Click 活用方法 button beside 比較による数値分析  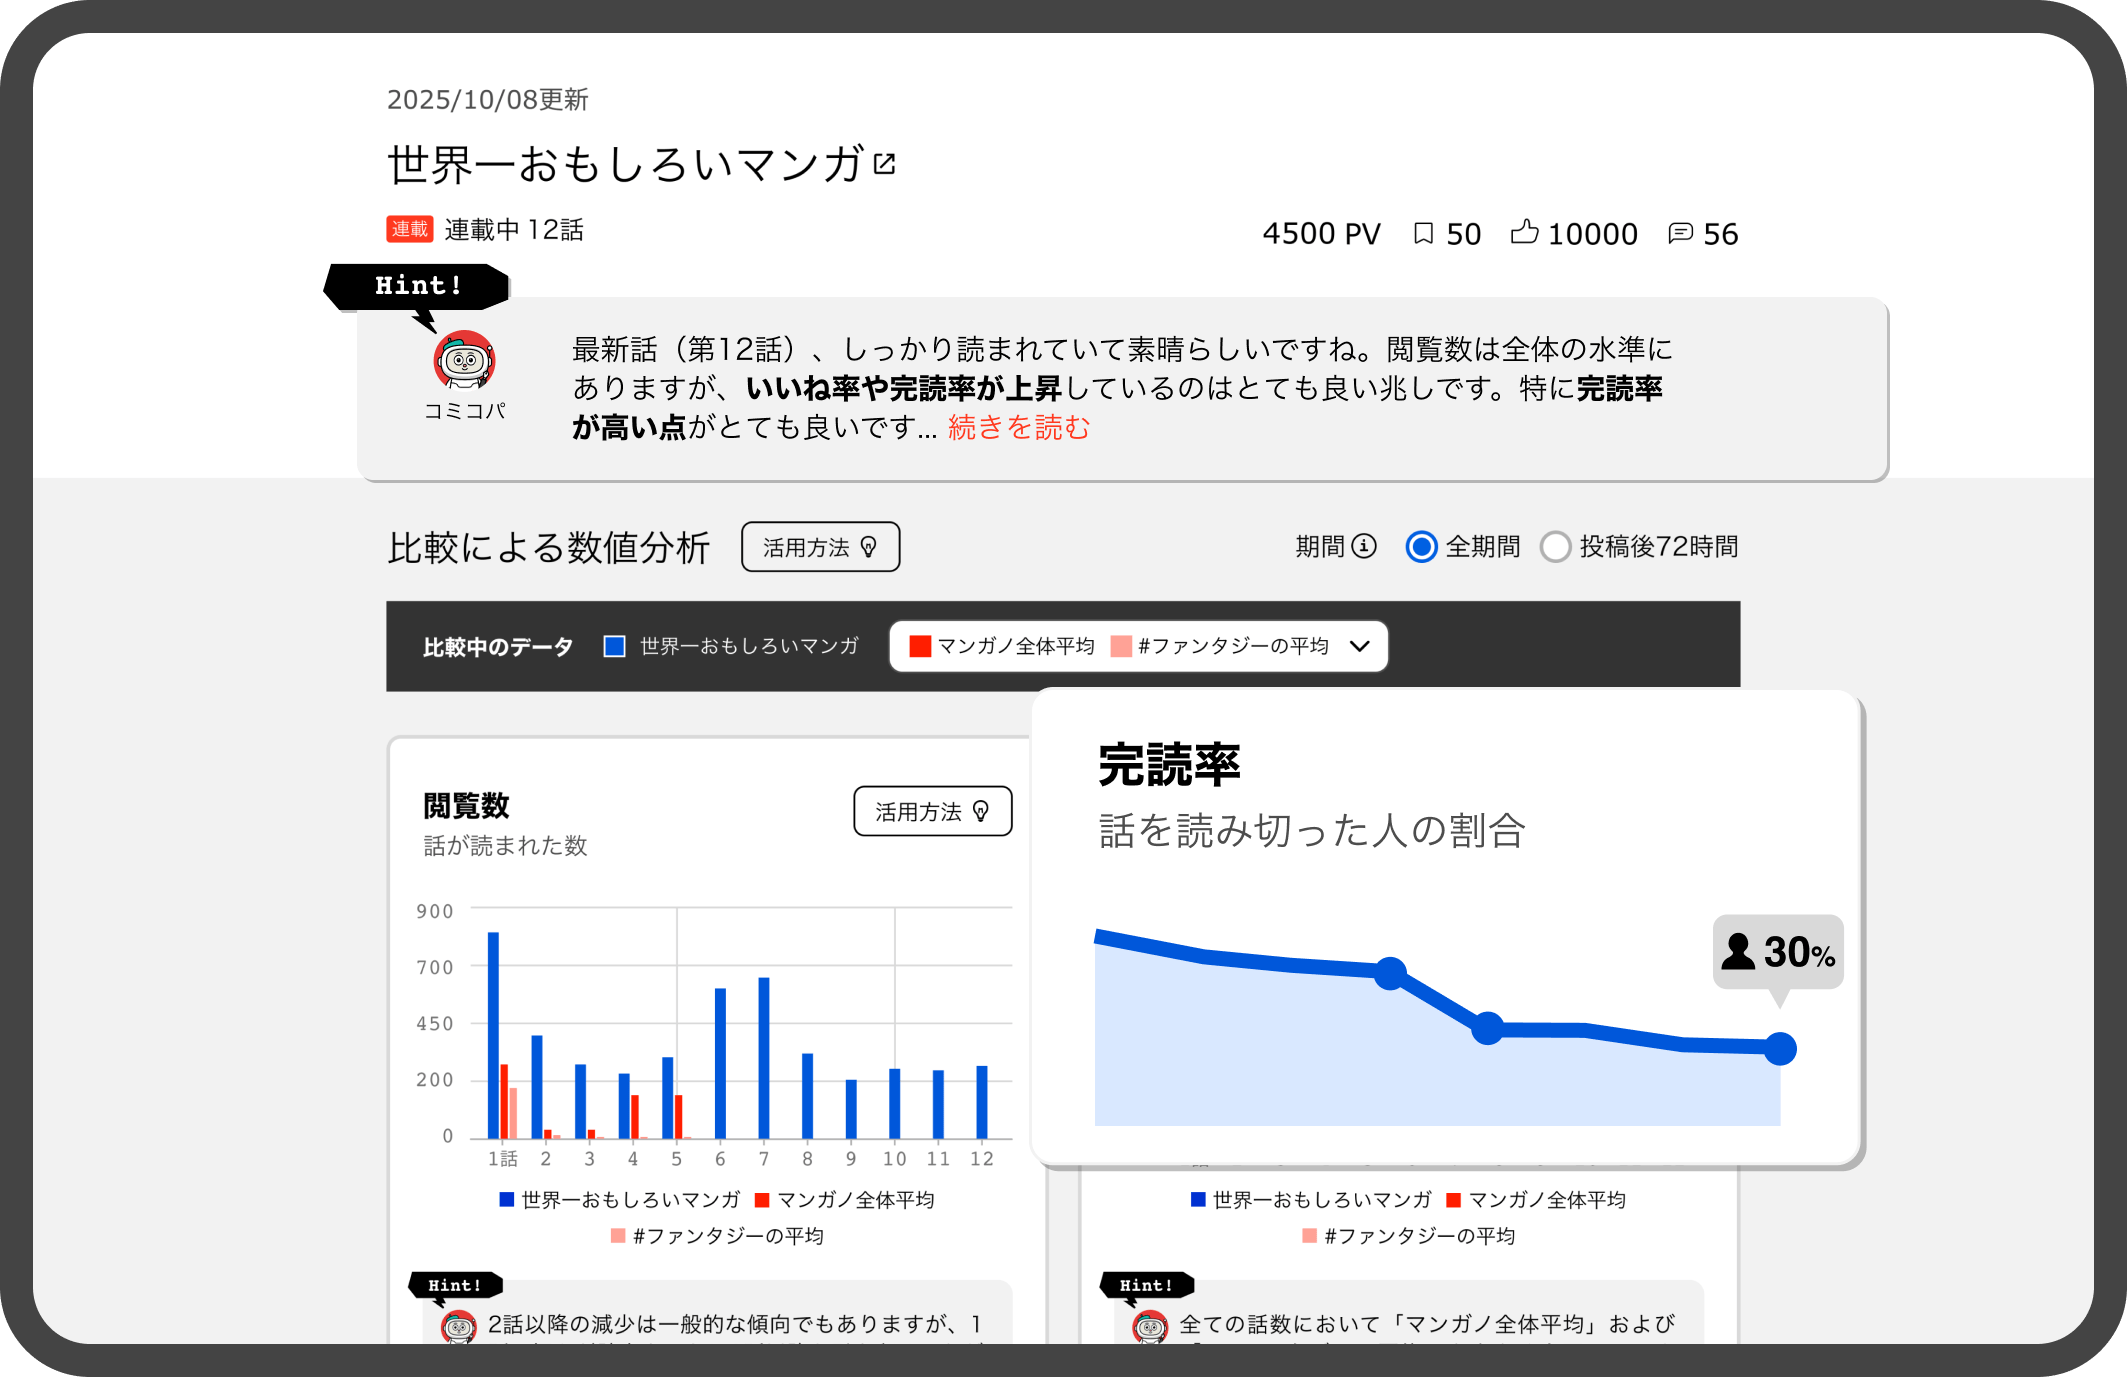820,547
